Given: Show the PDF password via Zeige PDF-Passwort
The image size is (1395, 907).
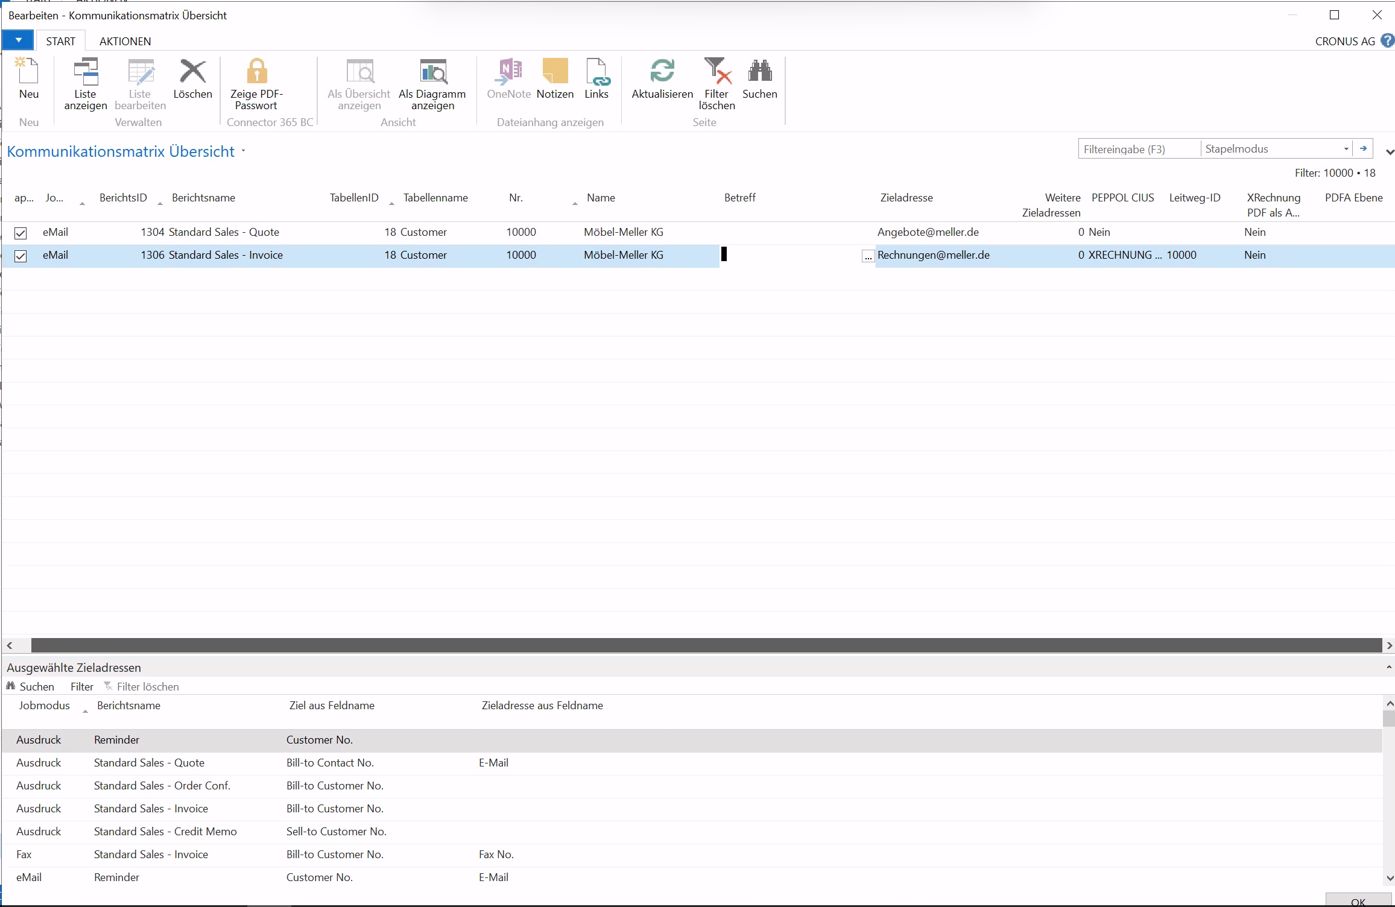Looking at the screenshot, I should (256, 84).
